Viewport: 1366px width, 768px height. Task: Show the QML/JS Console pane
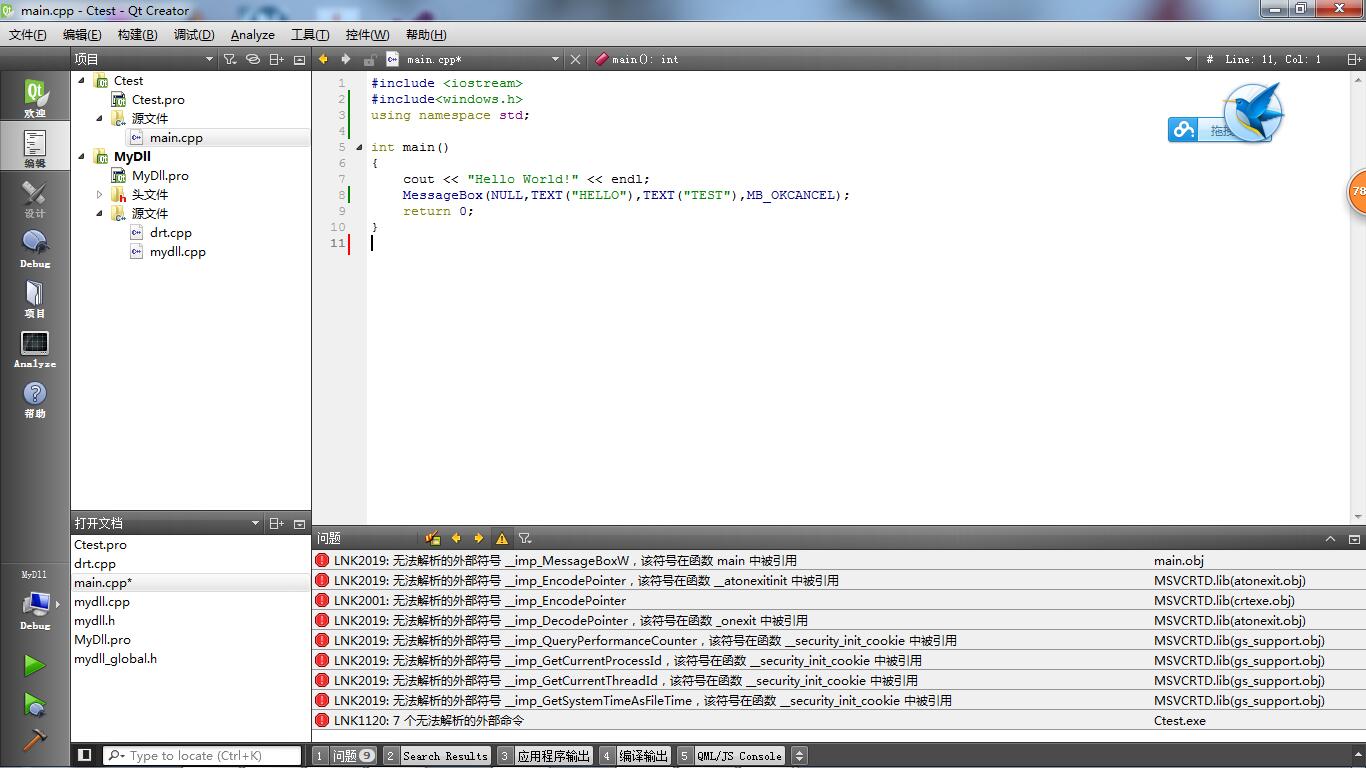click(x=731, y=756)
